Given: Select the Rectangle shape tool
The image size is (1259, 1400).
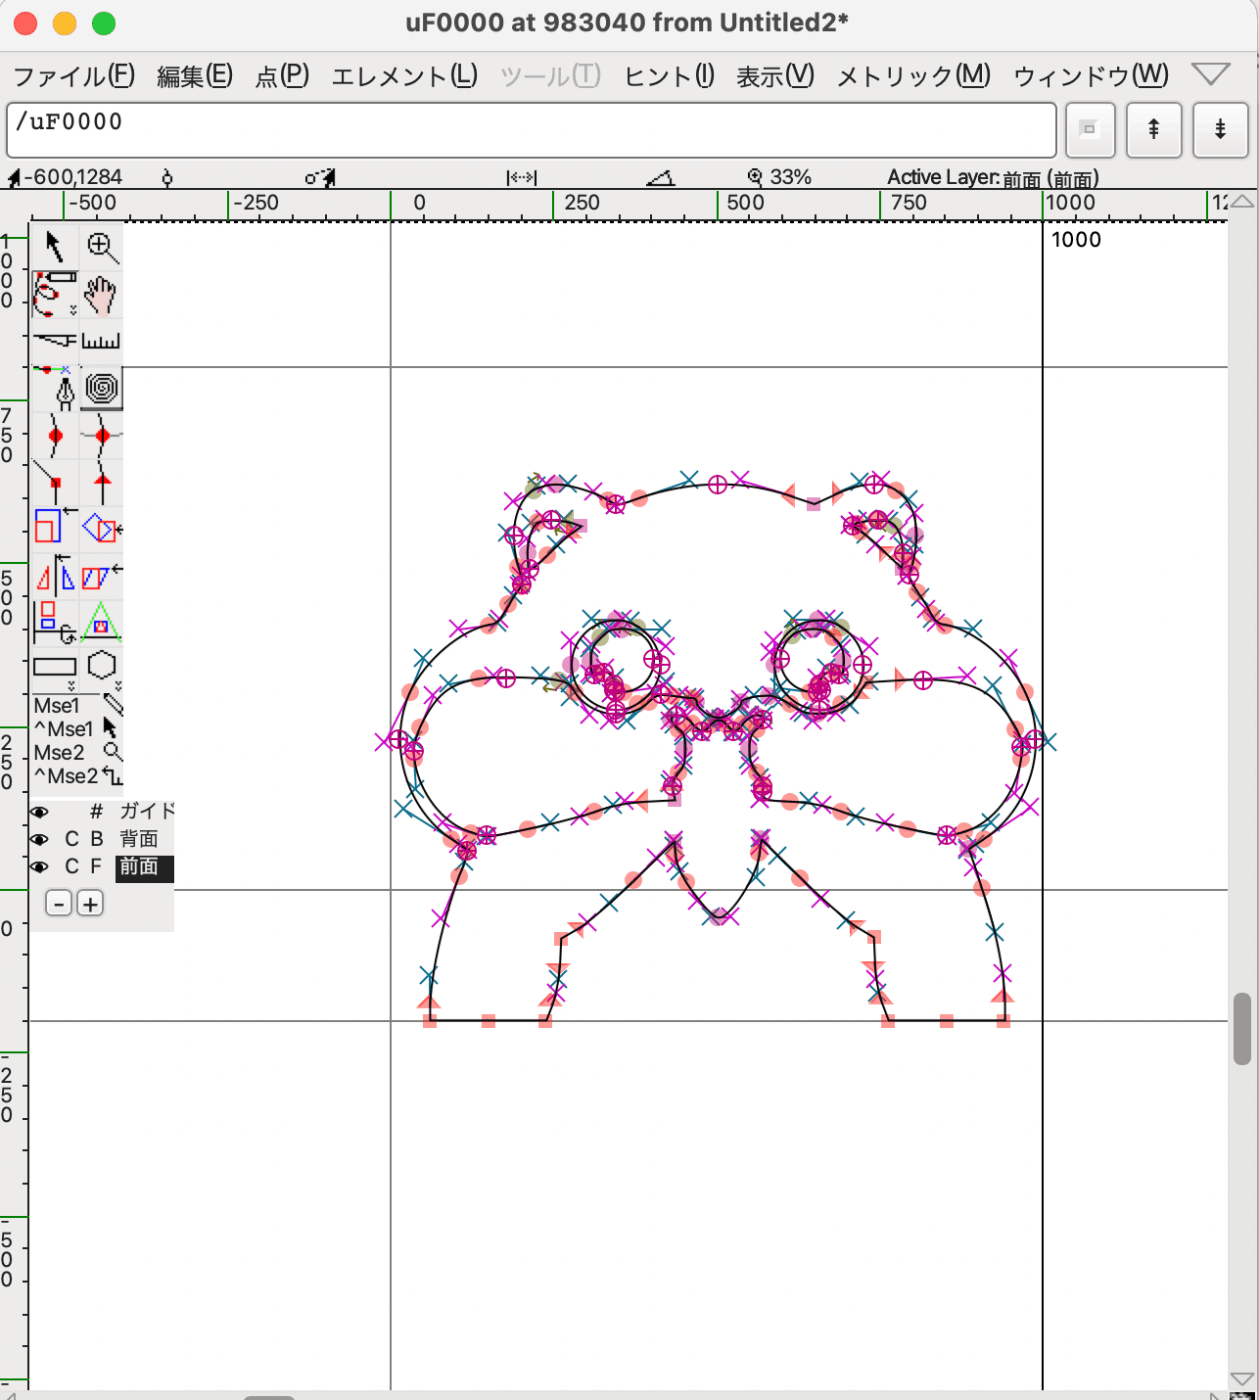Looking at the screenshot, I should [x=54, y=667].
